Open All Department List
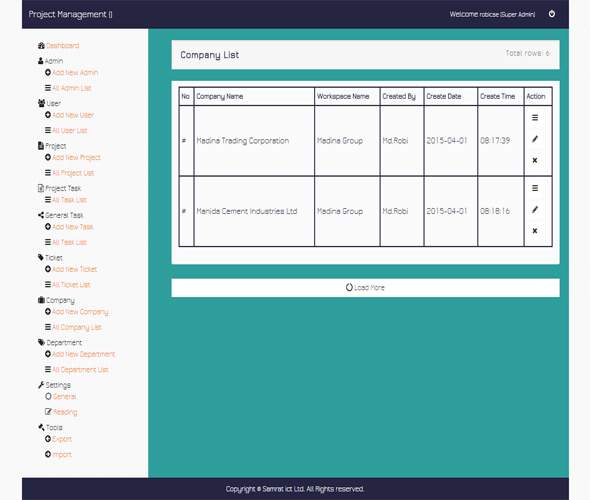 pyautogui.click(x=80, y=370)
